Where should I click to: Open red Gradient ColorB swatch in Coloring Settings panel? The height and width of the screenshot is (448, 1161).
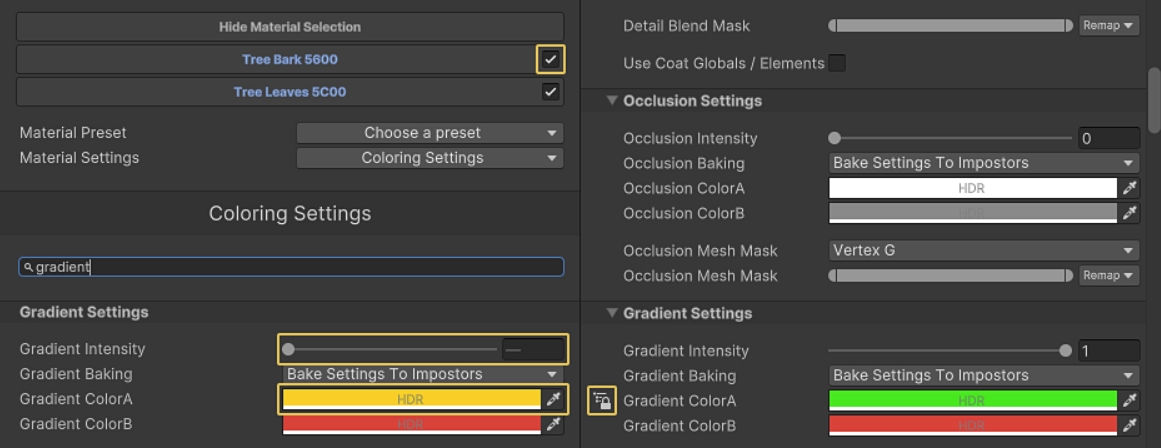[x=412, y=424]
